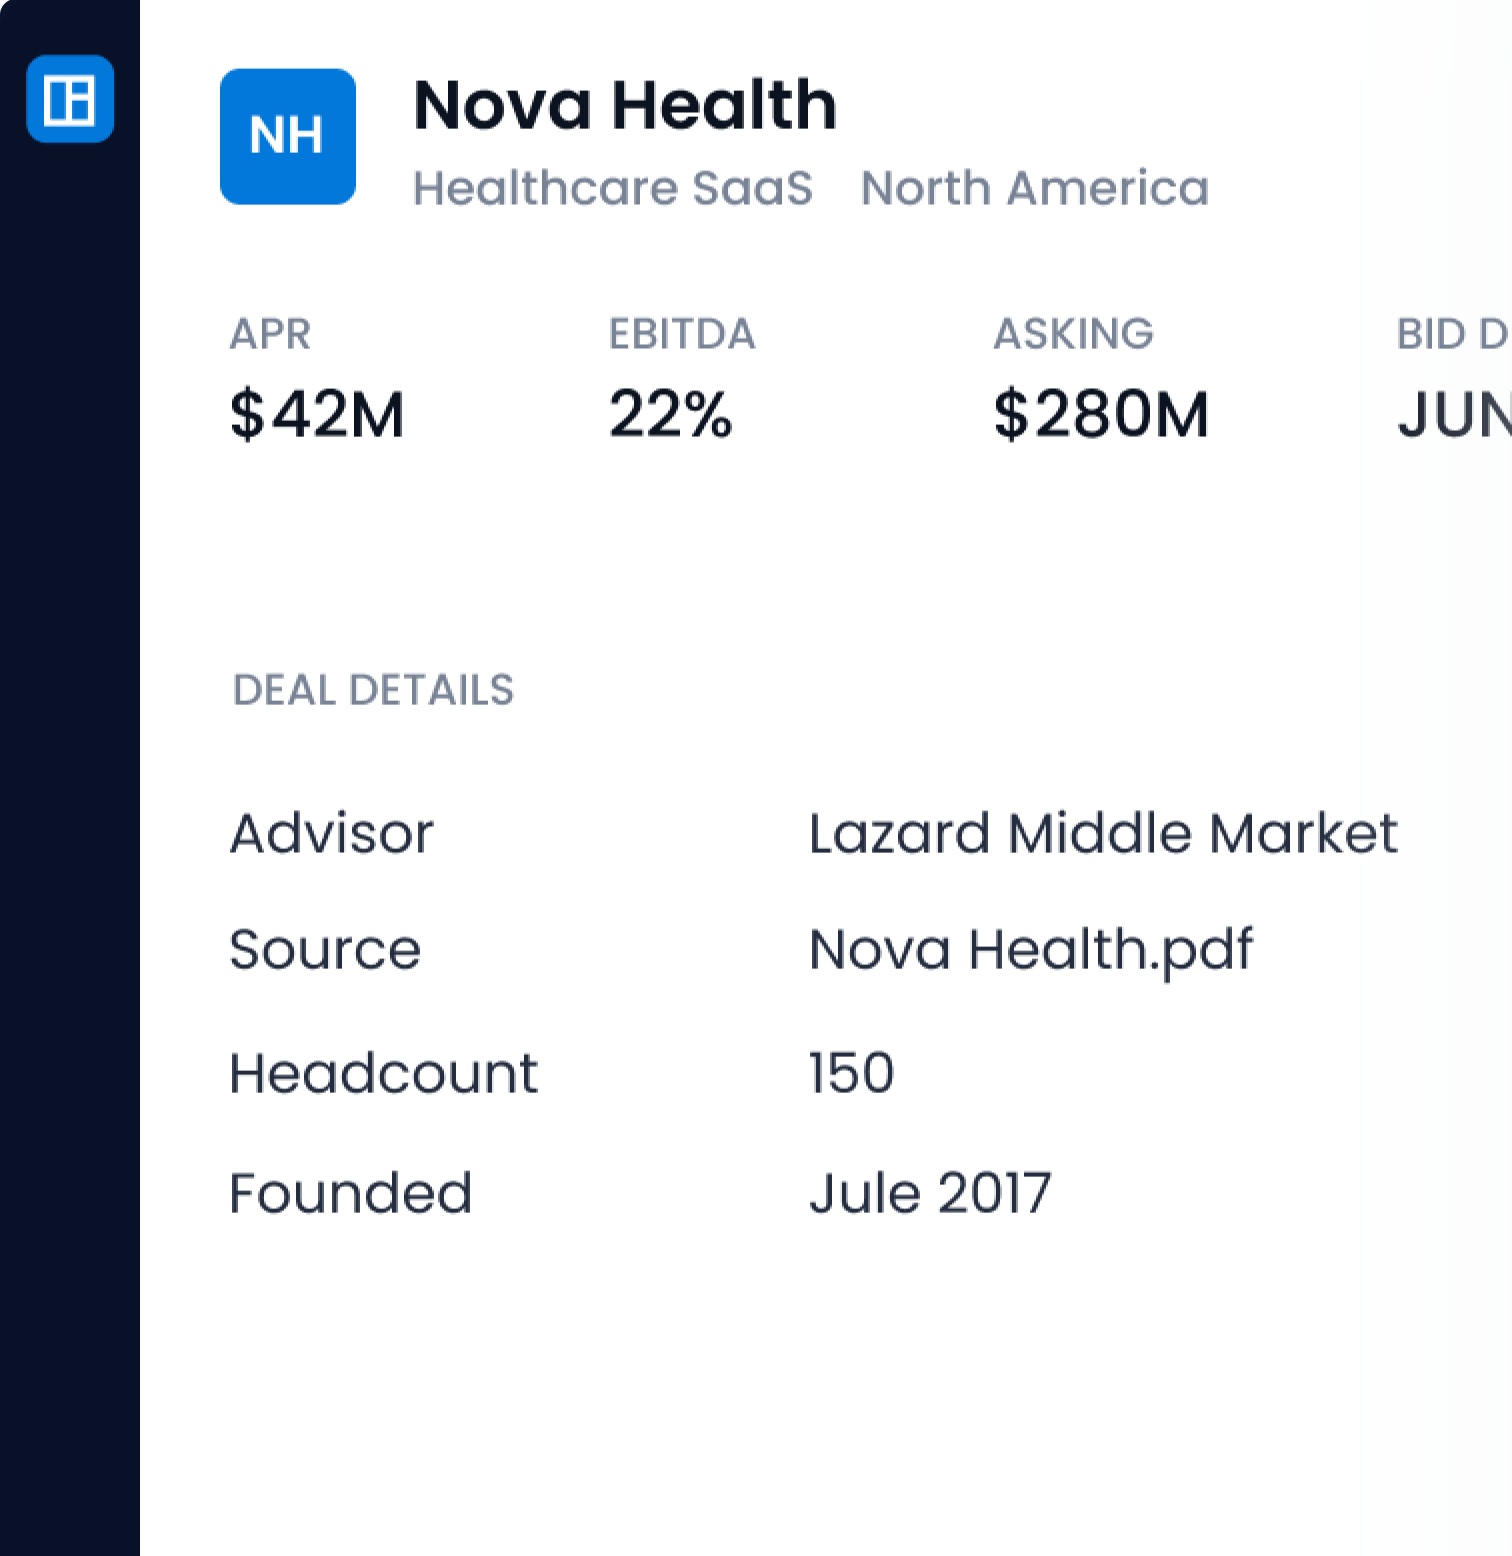Open the Nova Health.pdf source file
Viewport: 1512px width, 1556px height.
[1030, 950]
